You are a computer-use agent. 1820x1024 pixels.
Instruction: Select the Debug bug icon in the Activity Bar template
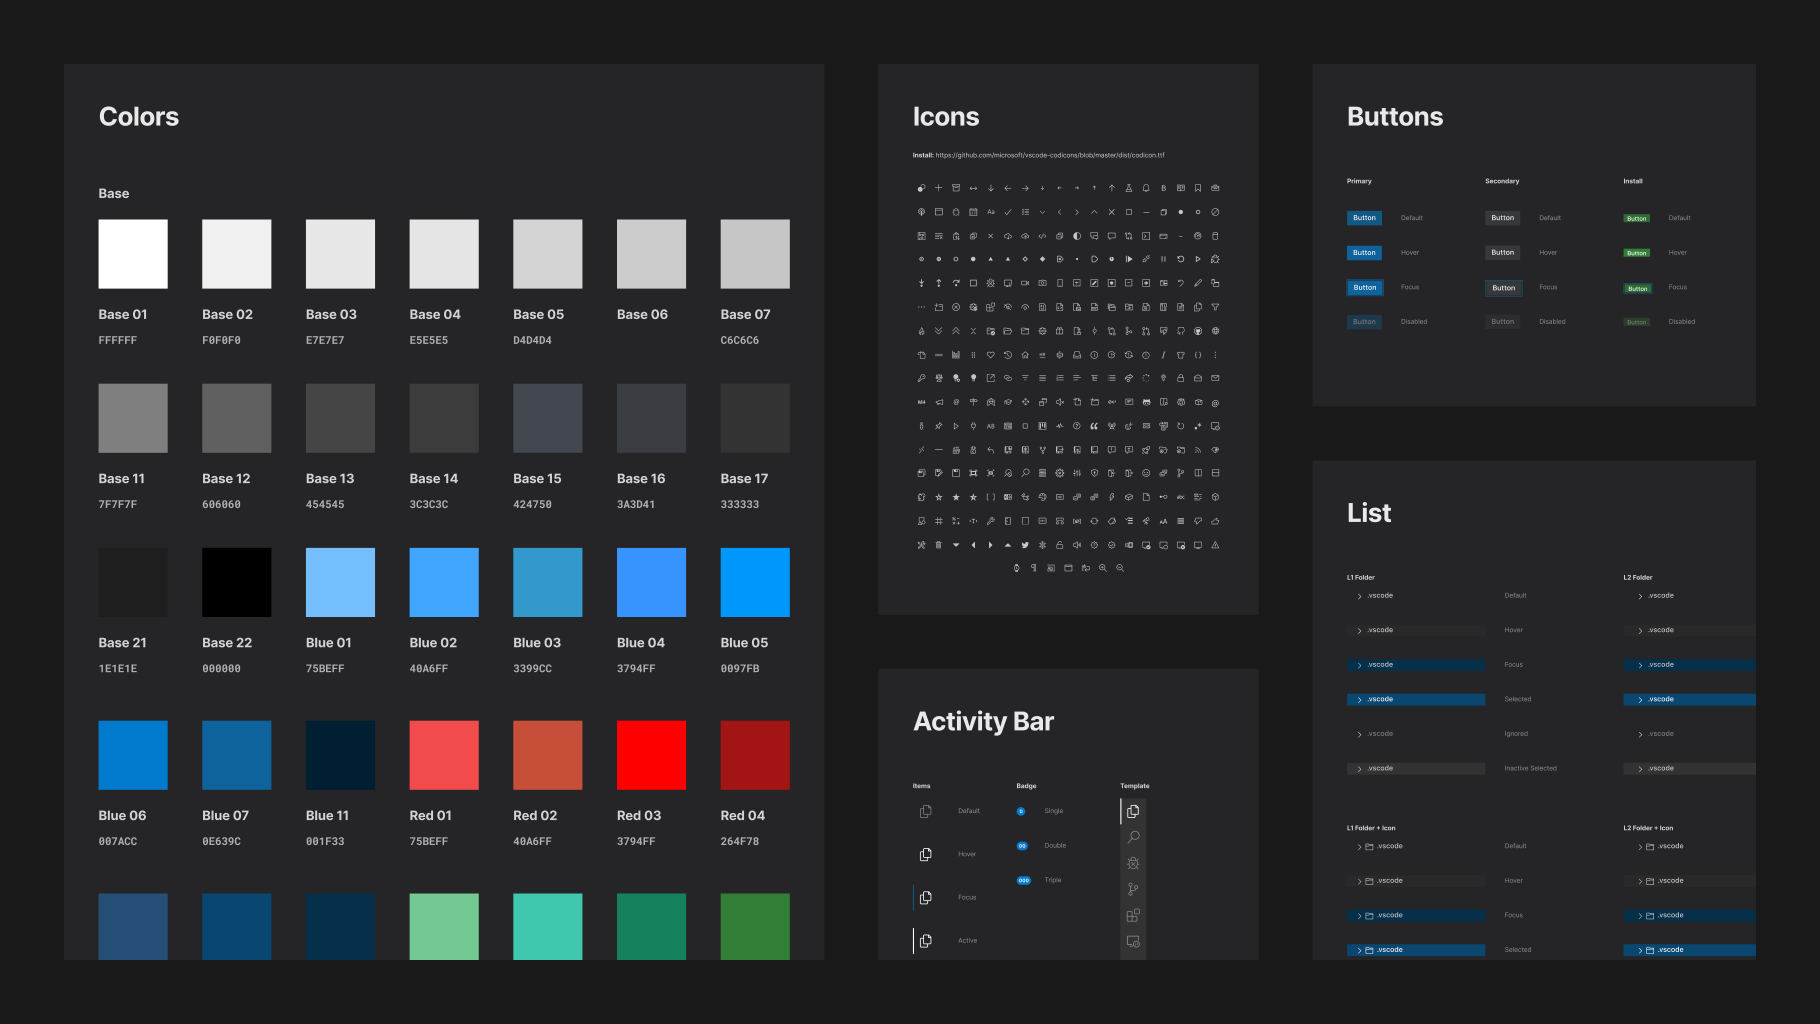click(x=1133, y=863)
